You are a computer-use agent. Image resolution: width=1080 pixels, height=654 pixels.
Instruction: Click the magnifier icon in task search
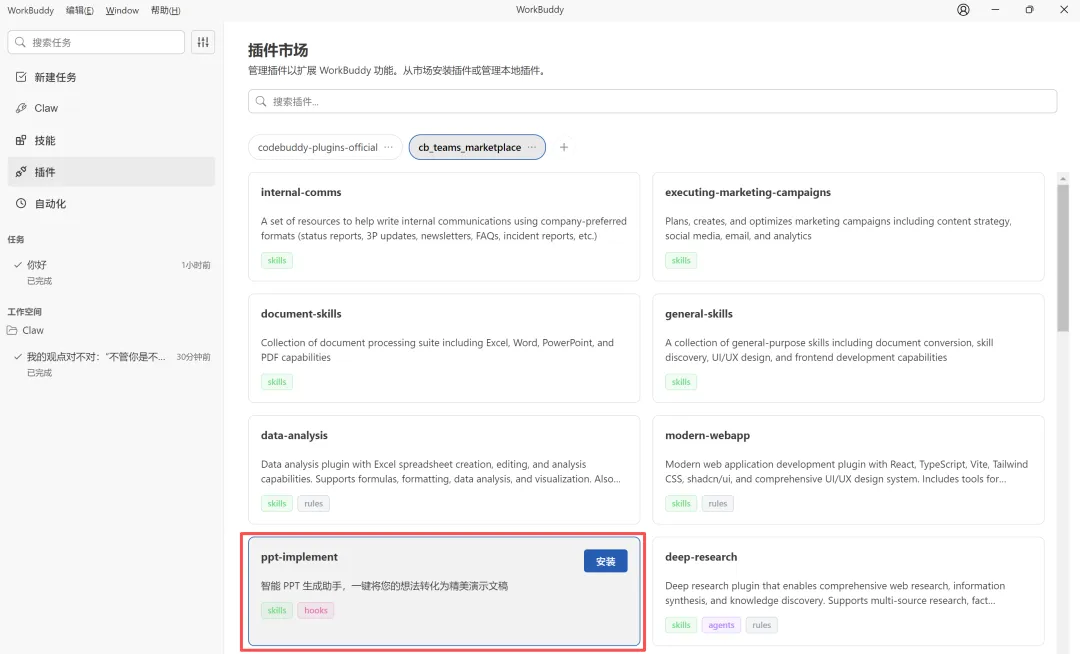click(x=21, y=42)
